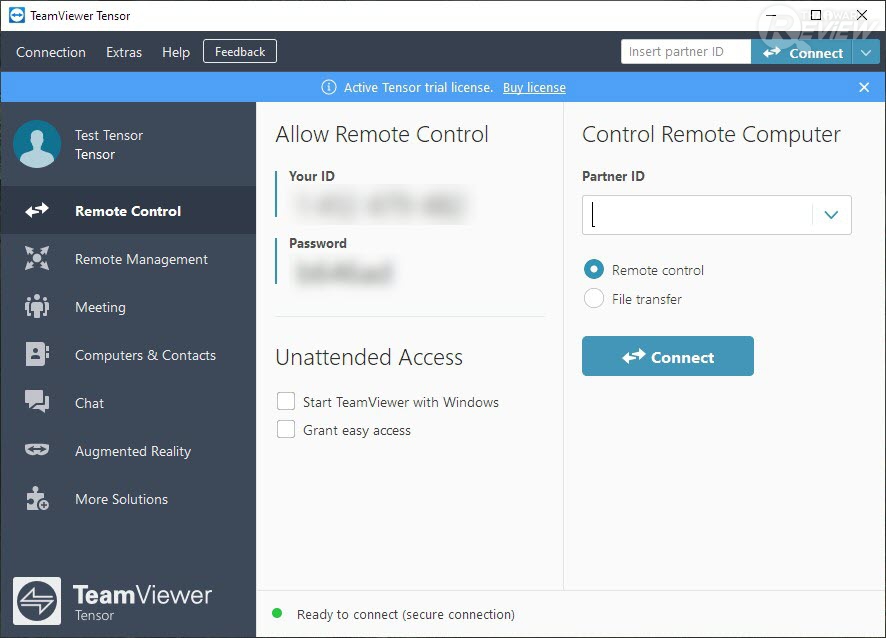Click the More Solutions puzzle icon

point(37,499)
